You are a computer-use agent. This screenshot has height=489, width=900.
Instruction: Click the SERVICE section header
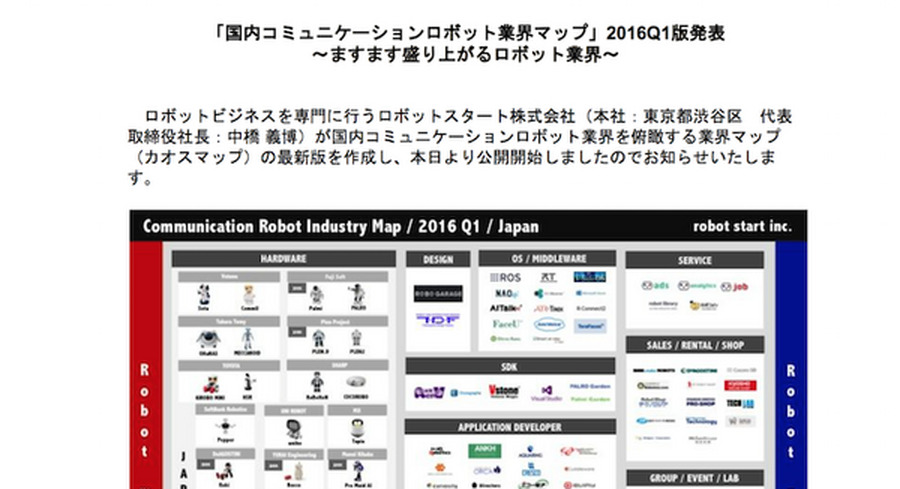coord(694,260)
